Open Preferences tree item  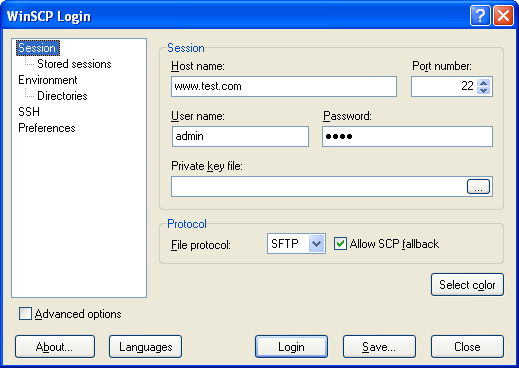[47, 128]
